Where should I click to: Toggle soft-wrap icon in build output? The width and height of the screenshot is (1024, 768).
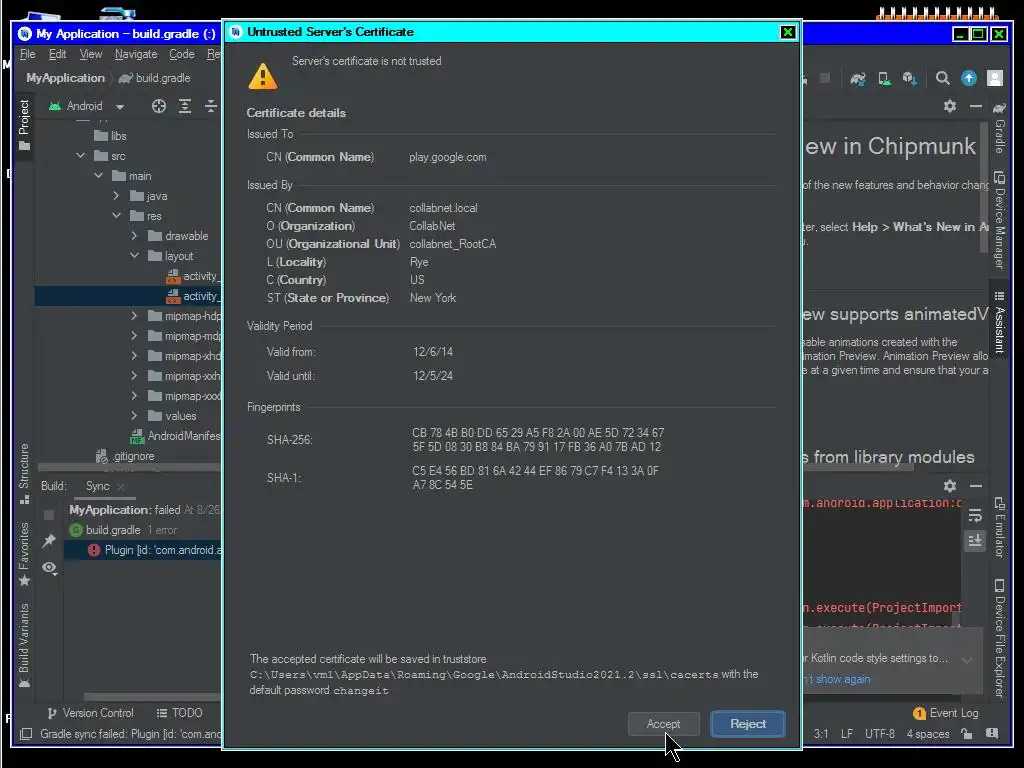coord(975,516)
